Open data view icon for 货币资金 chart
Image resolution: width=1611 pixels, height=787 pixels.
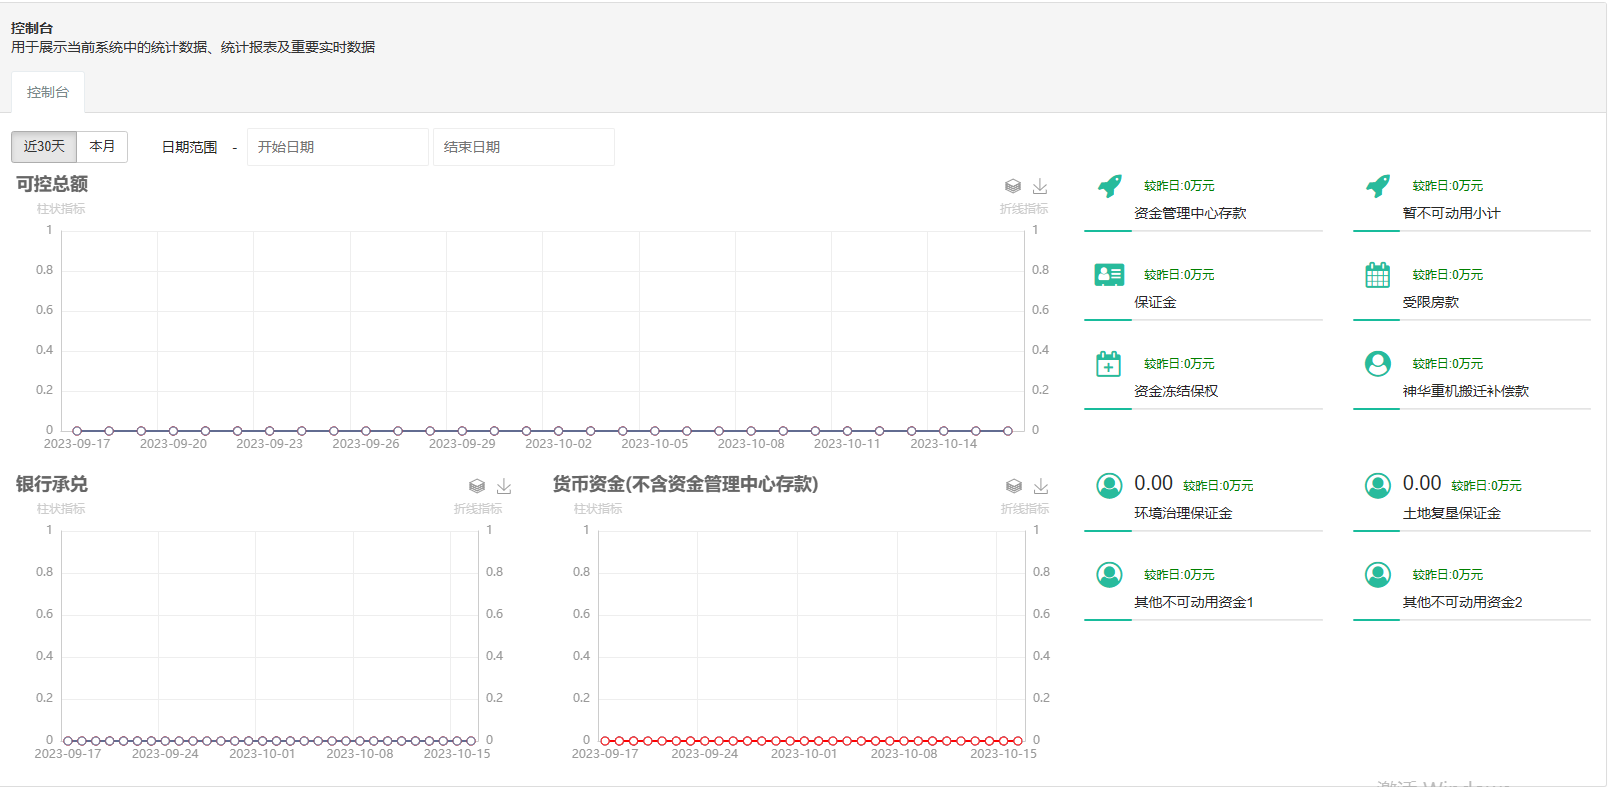[1014, 486]
